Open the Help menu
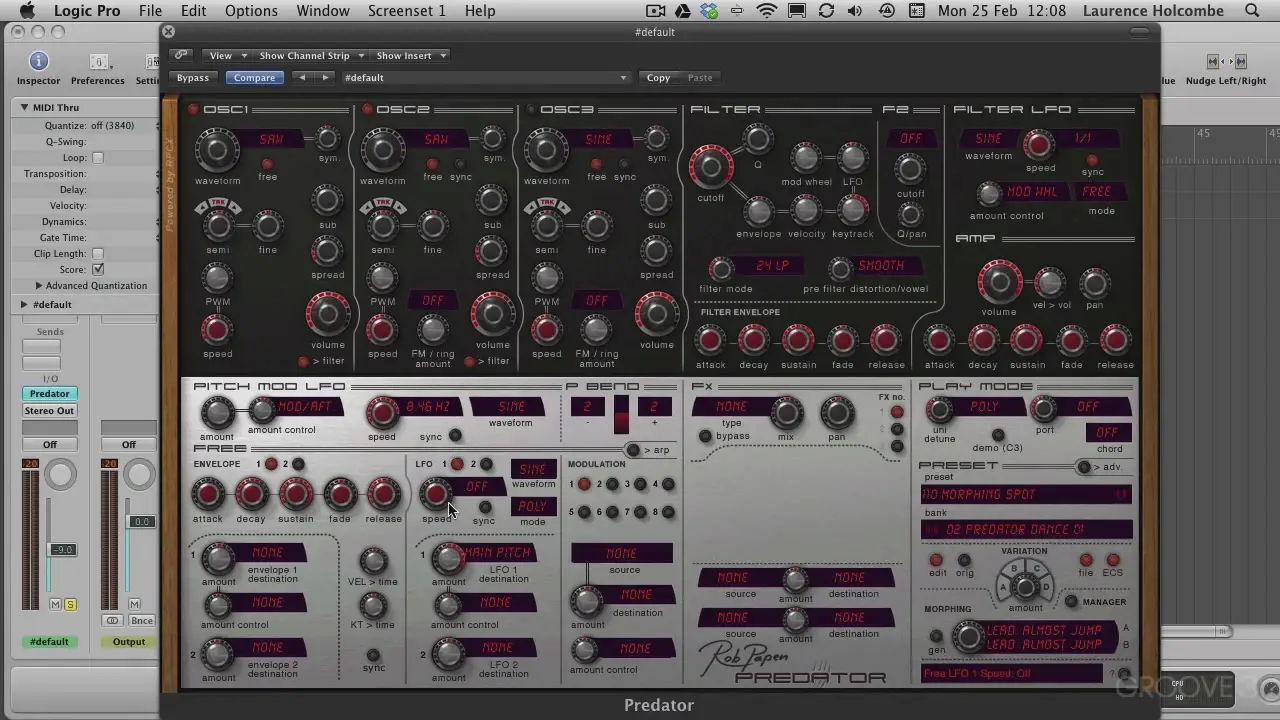1280x720 pixels. (480, 11)
